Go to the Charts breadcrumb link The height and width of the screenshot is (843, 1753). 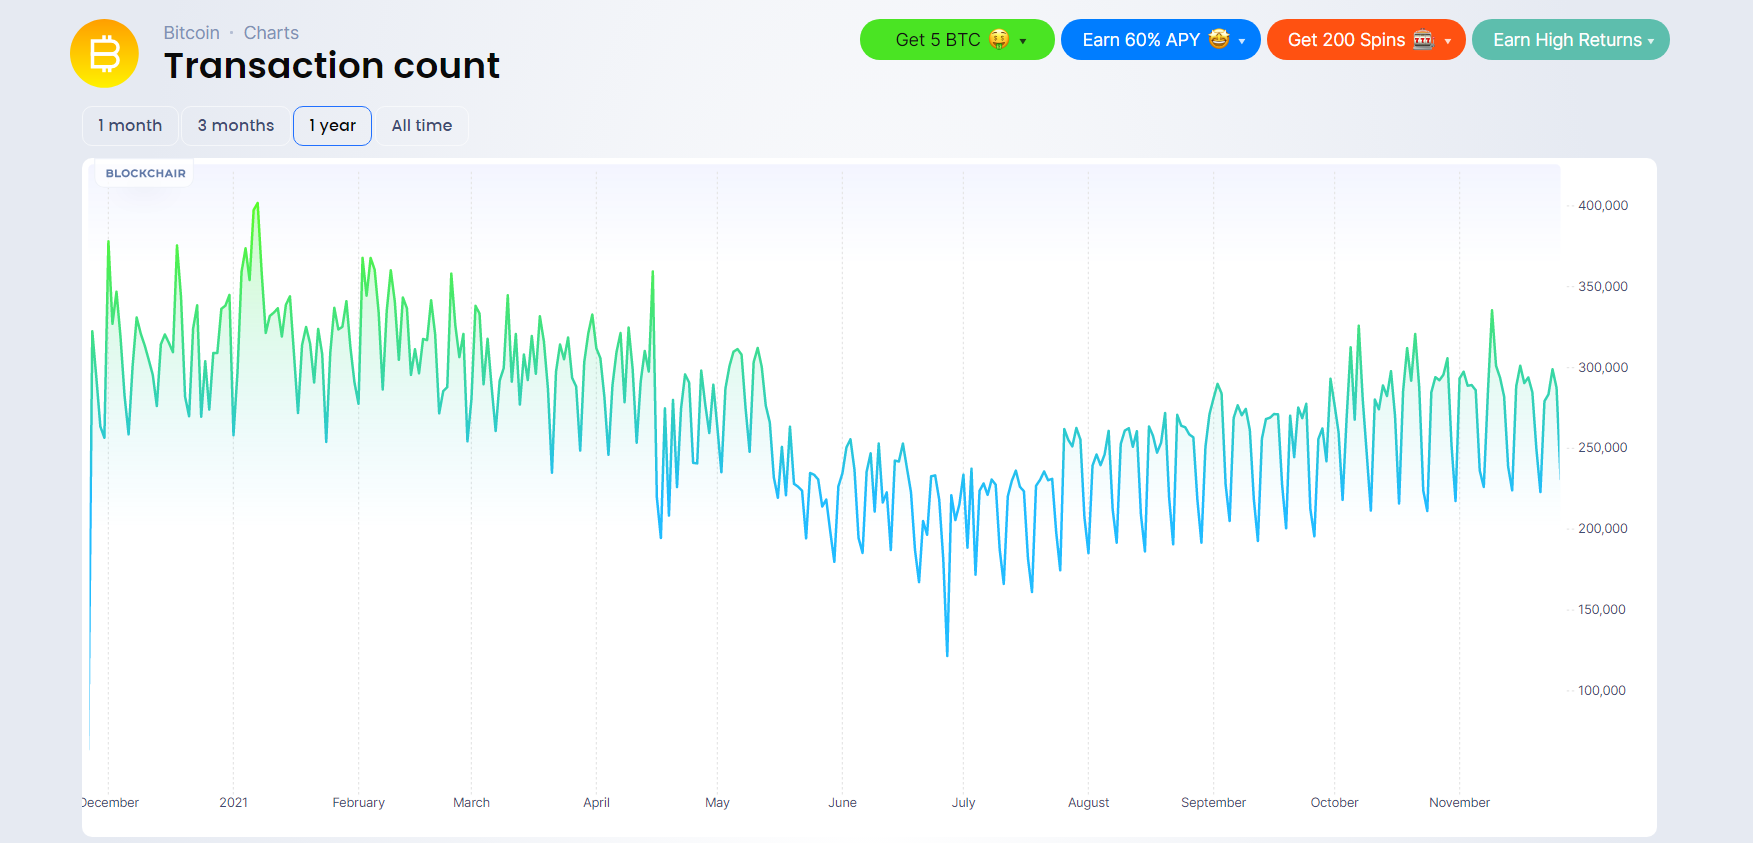tap(271, 33)
